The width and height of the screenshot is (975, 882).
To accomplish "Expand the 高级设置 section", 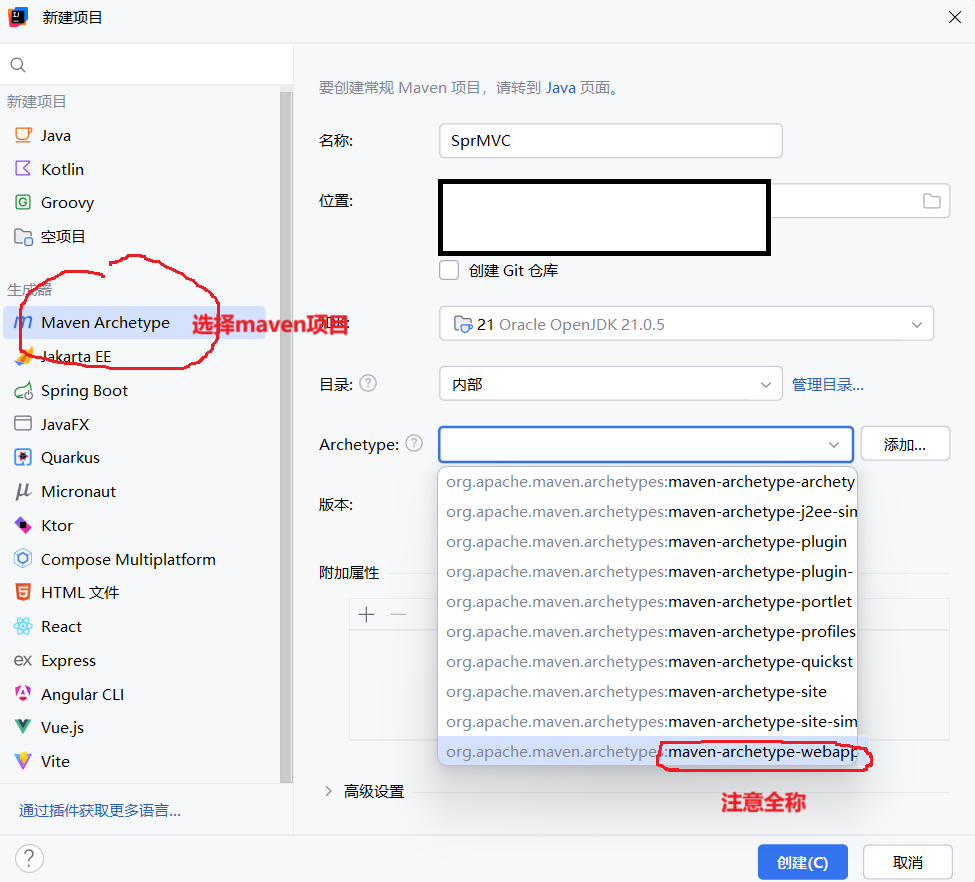I will [x=328, y=791].
